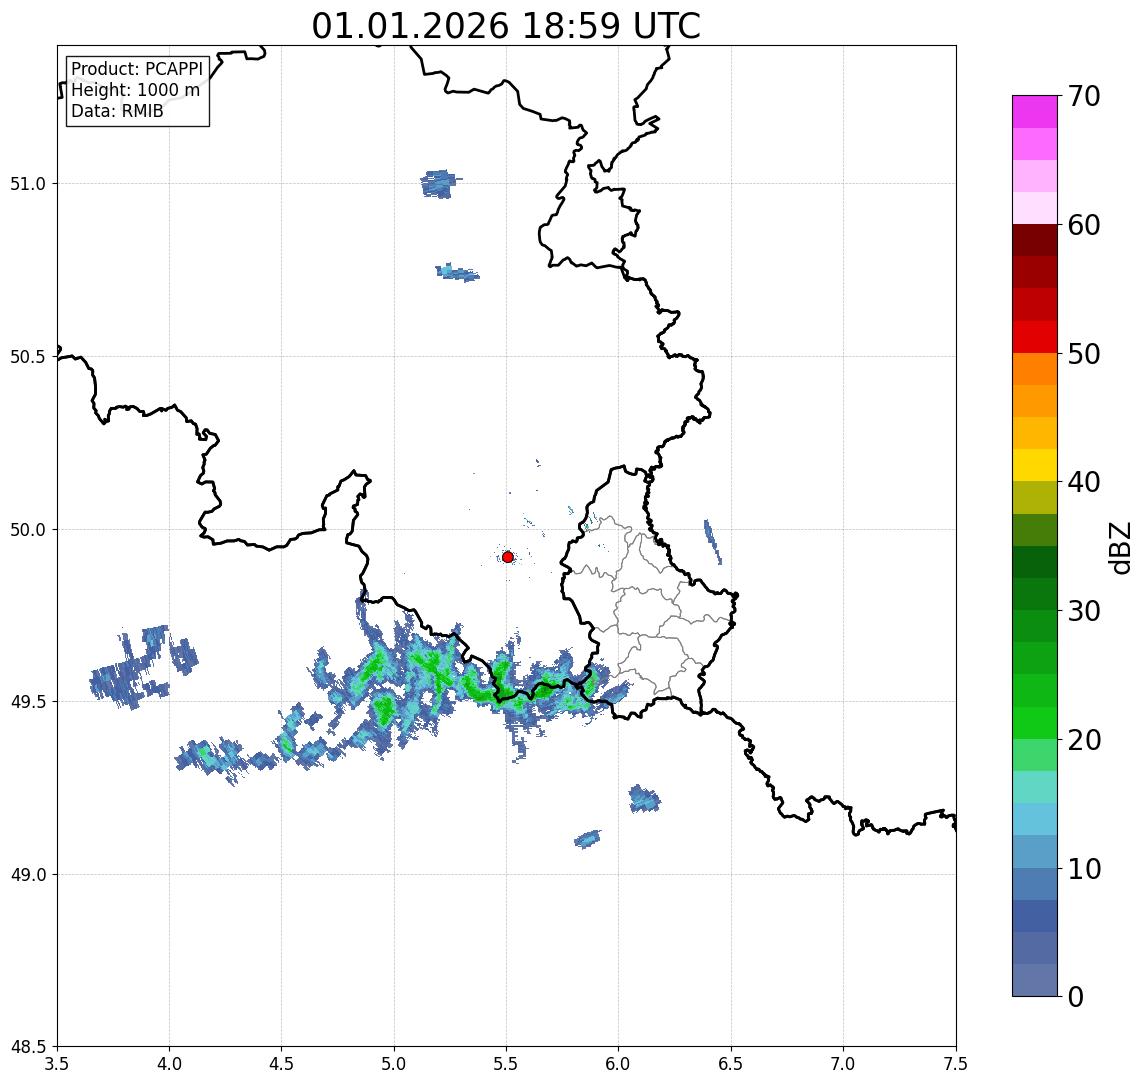This screenshot has width=1145, height=1084.
Task: Click the small radar echo near latitude 51.0
Action: [x=440, y=184]
